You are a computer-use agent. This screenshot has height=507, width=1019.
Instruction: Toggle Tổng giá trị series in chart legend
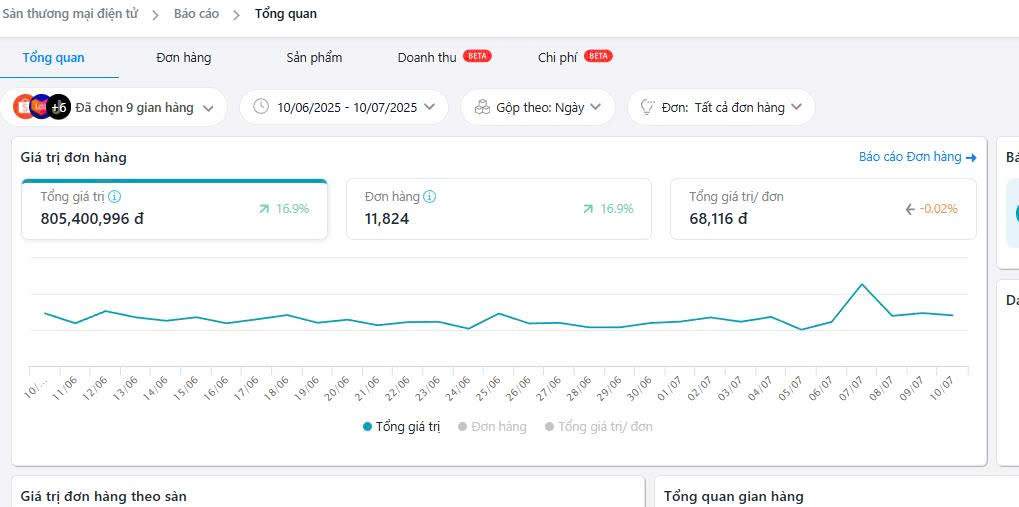401,427
